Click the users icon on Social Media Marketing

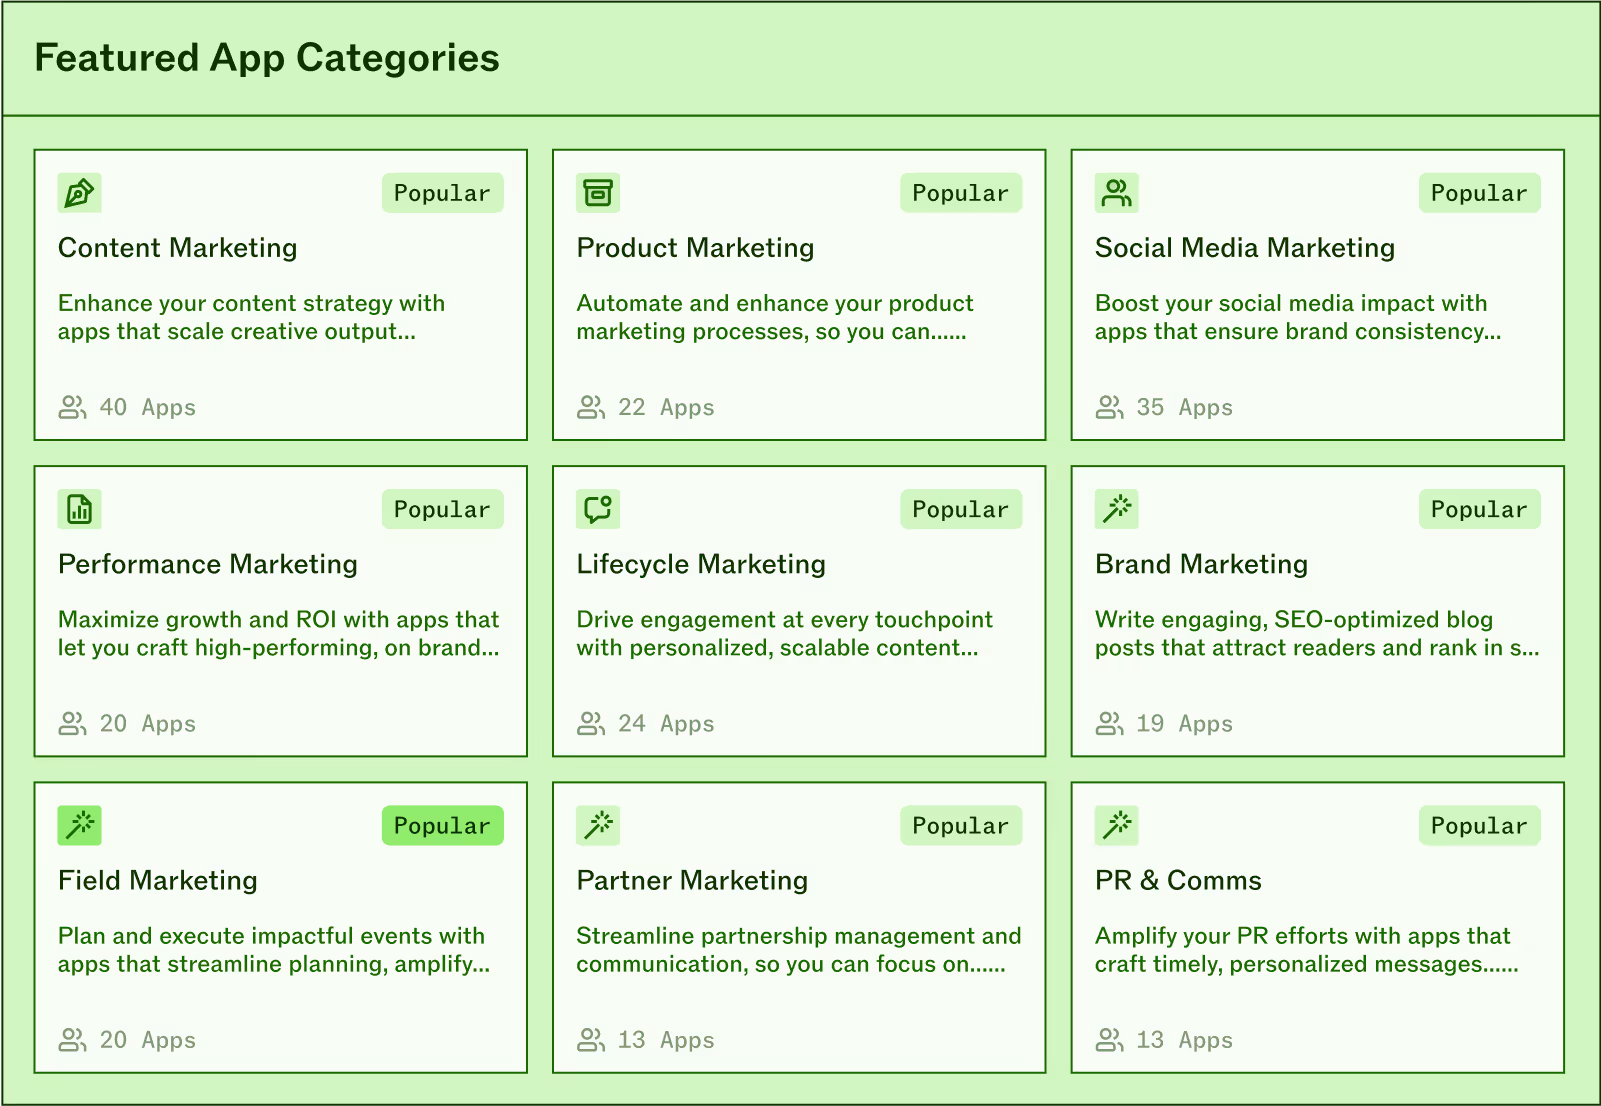[x=1117, y=193]
